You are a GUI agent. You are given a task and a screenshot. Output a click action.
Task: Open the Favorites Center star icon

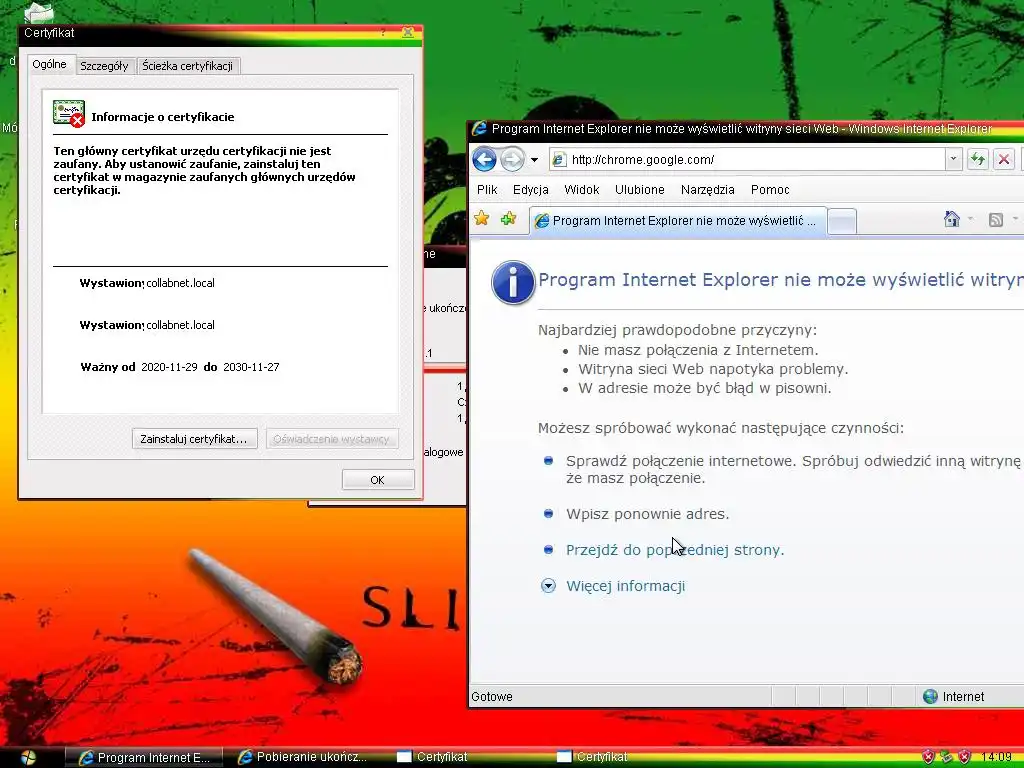[482, 219]
